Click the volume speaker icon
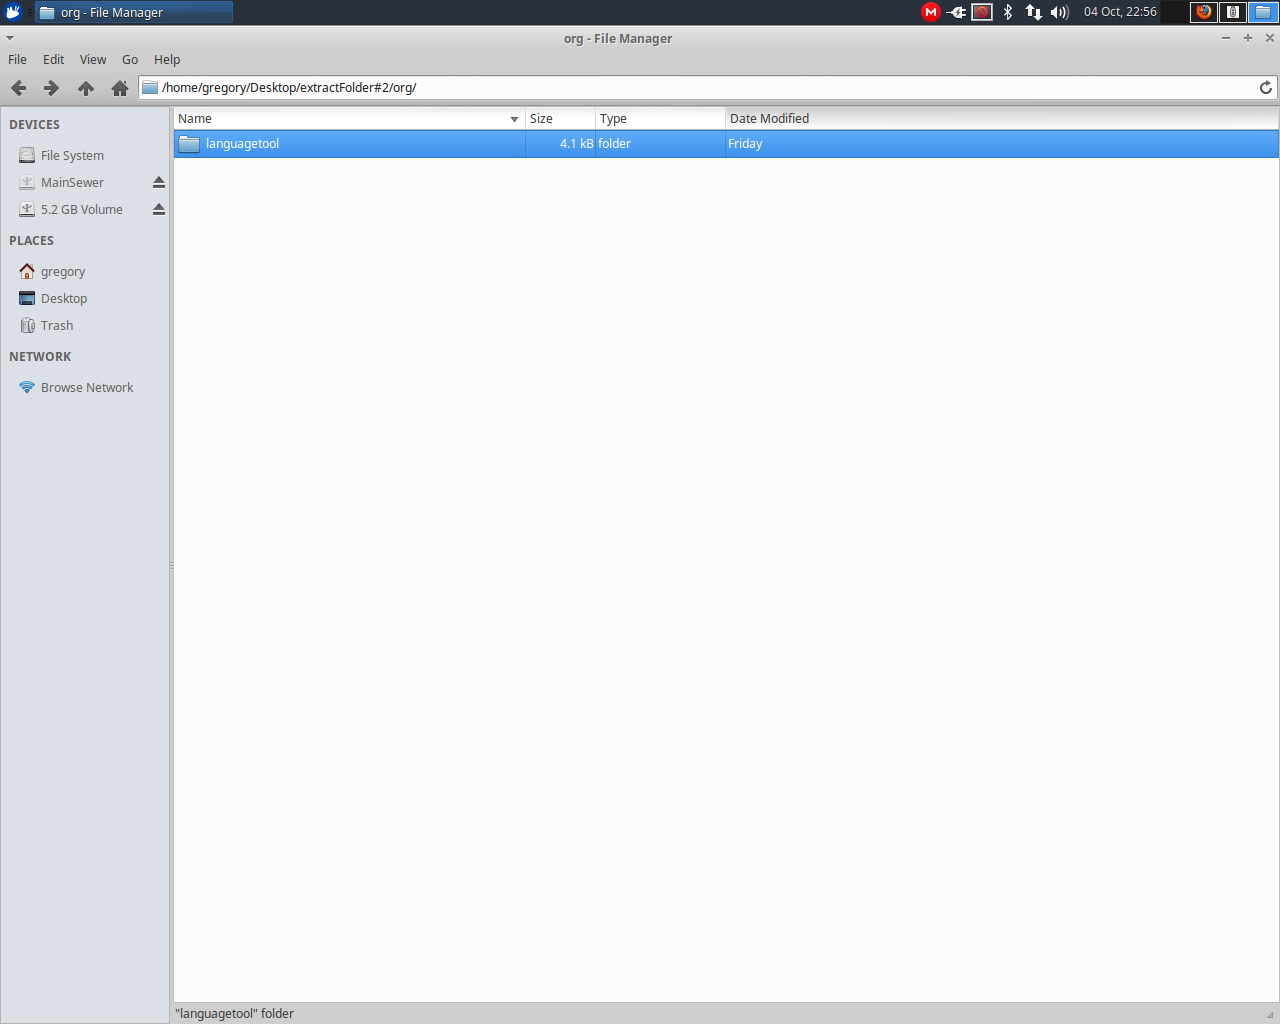Image resolution: width=1280 pixels, height=1024 pixels. click(x=1060, y=12)
